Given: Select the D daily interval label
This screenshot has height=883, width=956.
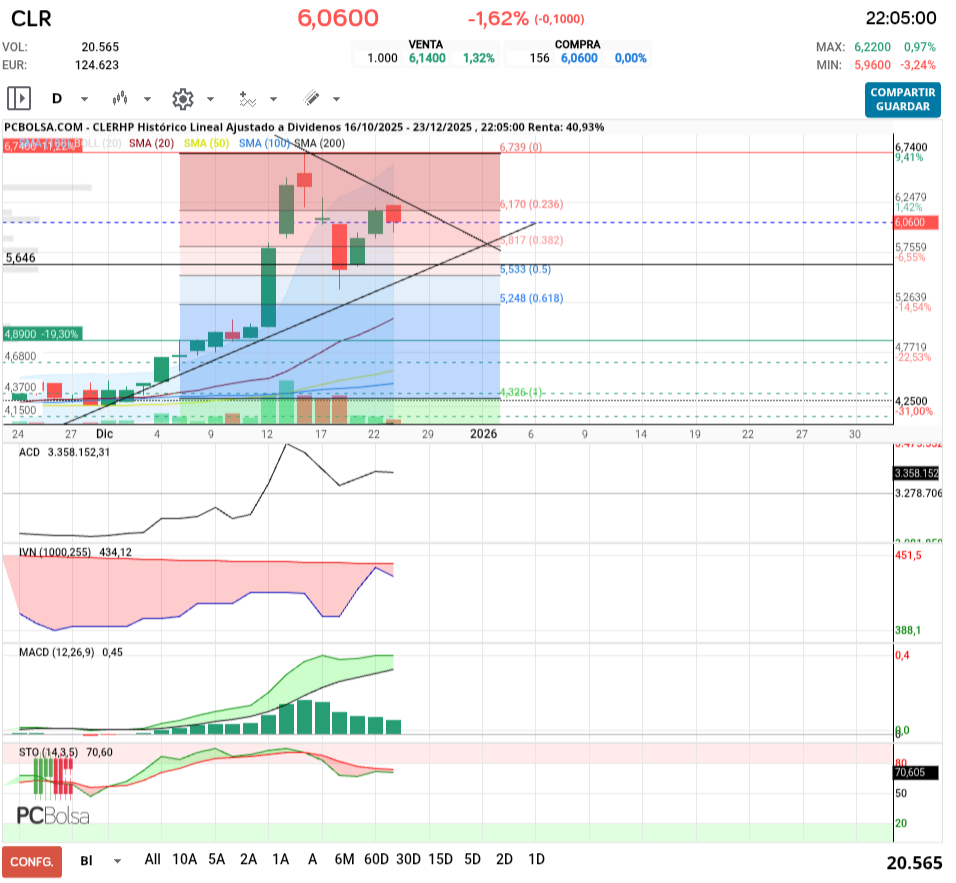Looking at the screenshot, I should (x=57, y=98).
